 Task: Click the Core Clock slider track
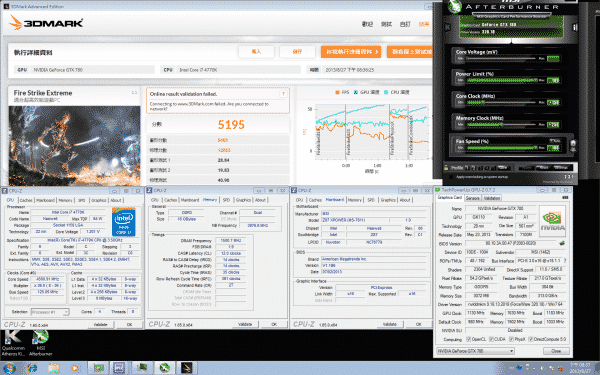(x=501, y=103)
